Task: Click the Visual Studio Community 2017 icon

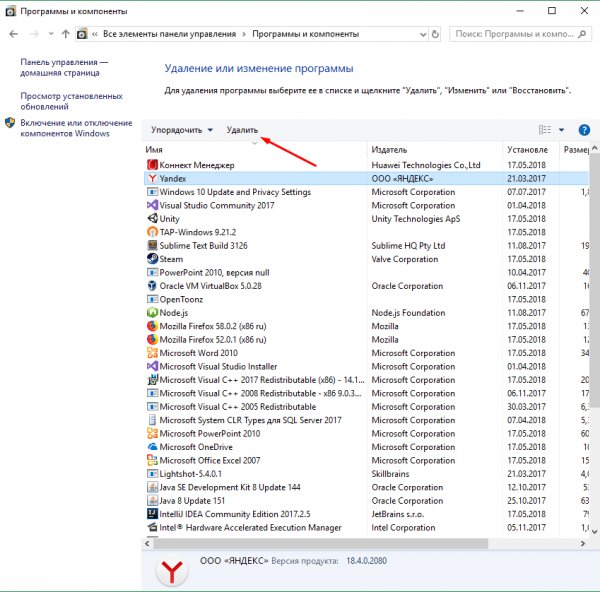Action: pyautogui.click(x=152, y=205)
